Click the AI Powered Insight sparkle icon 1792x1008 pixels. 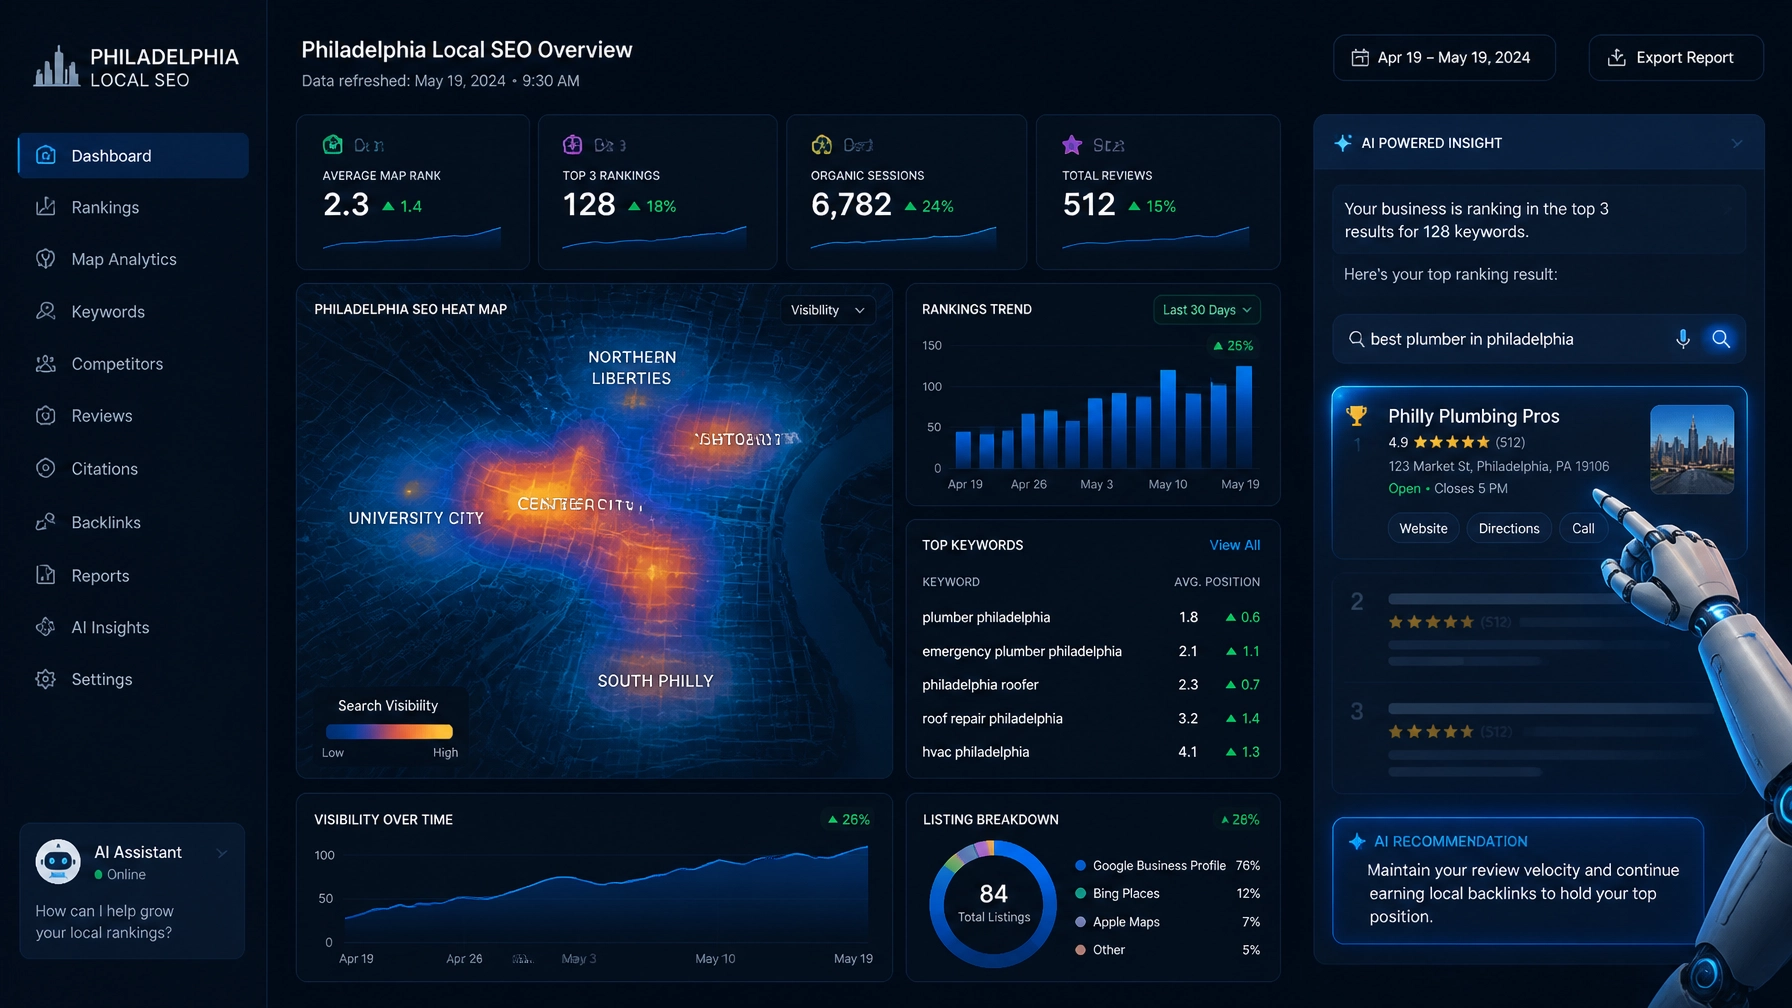[1343, 143]
